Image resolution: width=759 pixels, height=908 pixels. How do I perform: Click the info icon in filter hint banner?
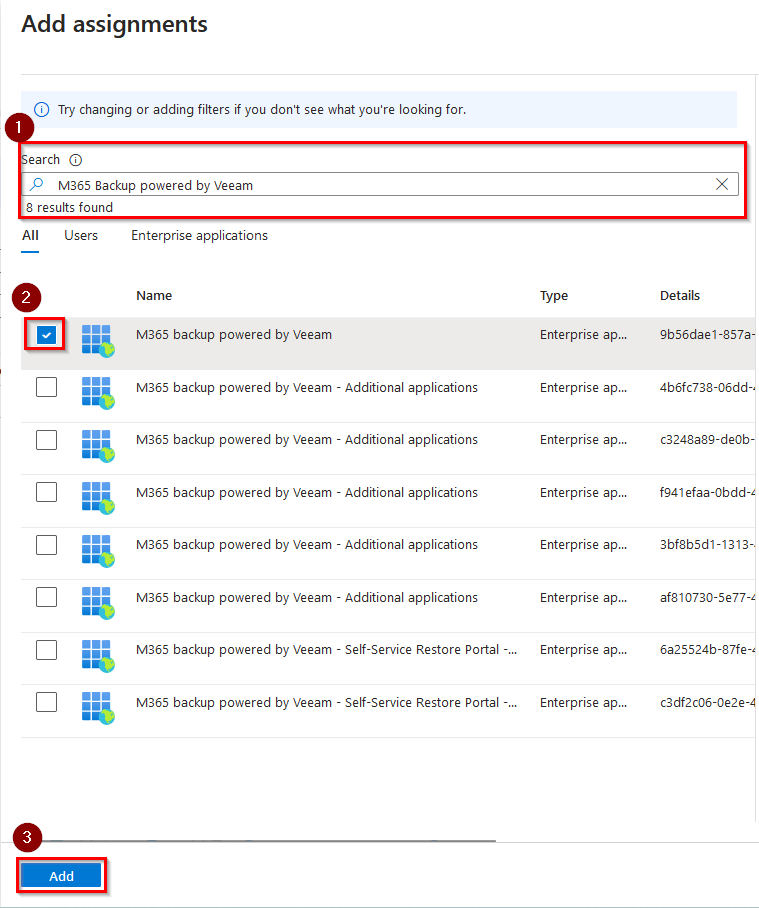[x=42, y=109]
